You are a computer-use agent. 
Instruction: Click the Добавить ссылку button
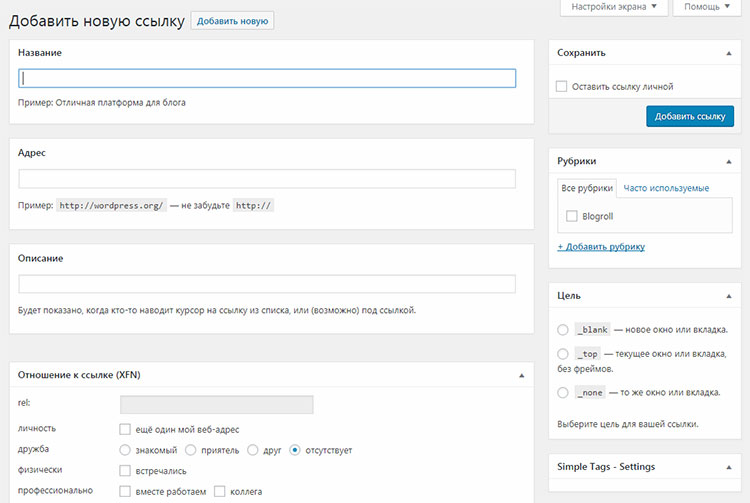point(690,116)
